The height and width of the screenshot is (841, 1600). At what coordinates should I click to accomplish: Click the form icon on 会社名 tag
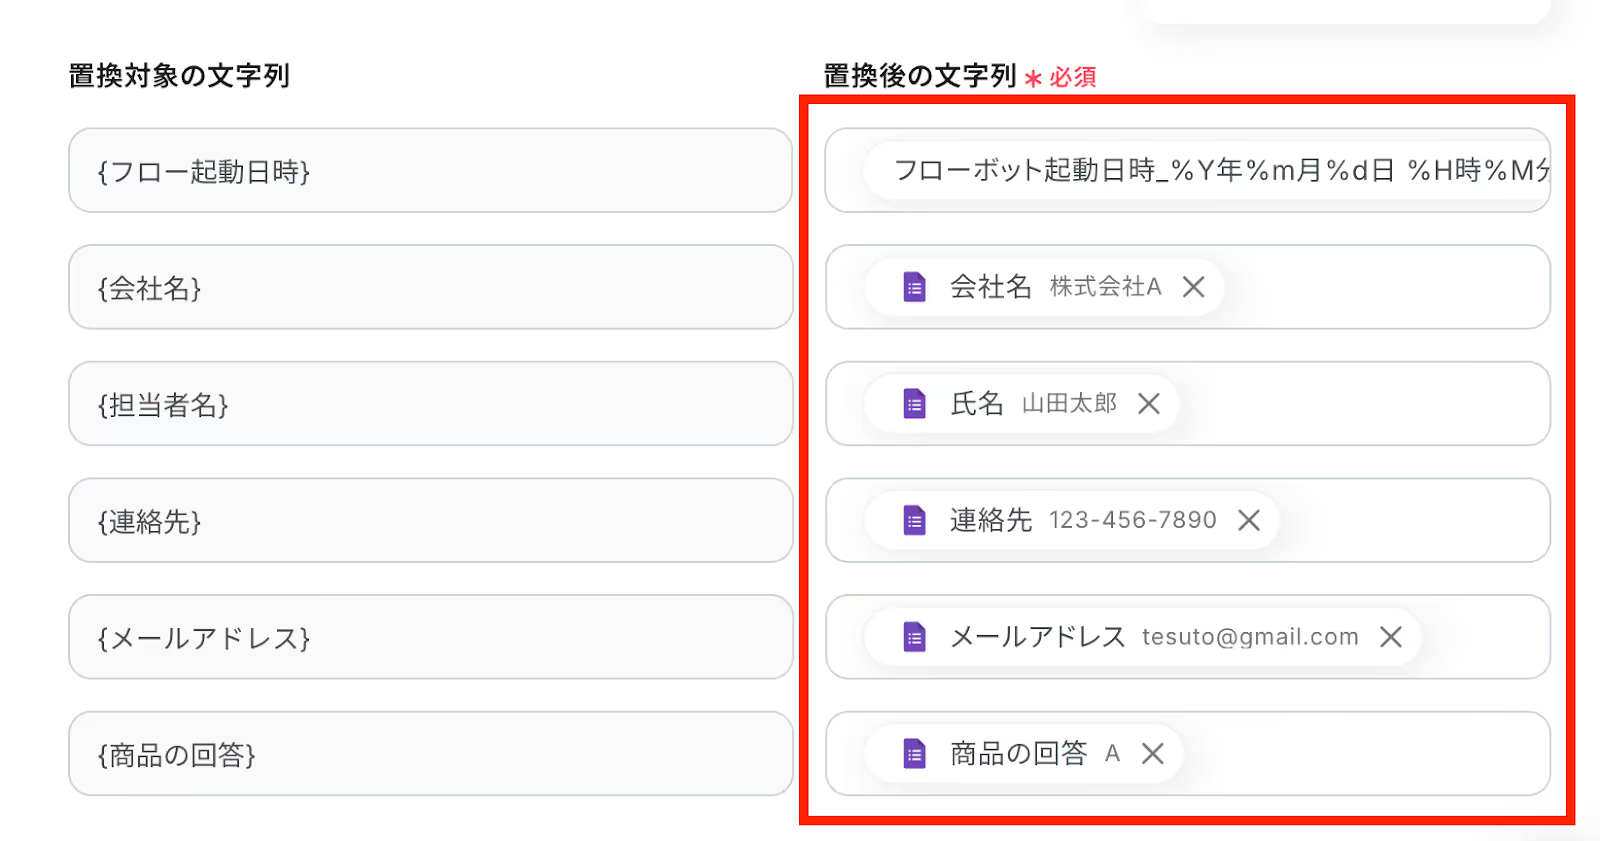coord(914,287)
